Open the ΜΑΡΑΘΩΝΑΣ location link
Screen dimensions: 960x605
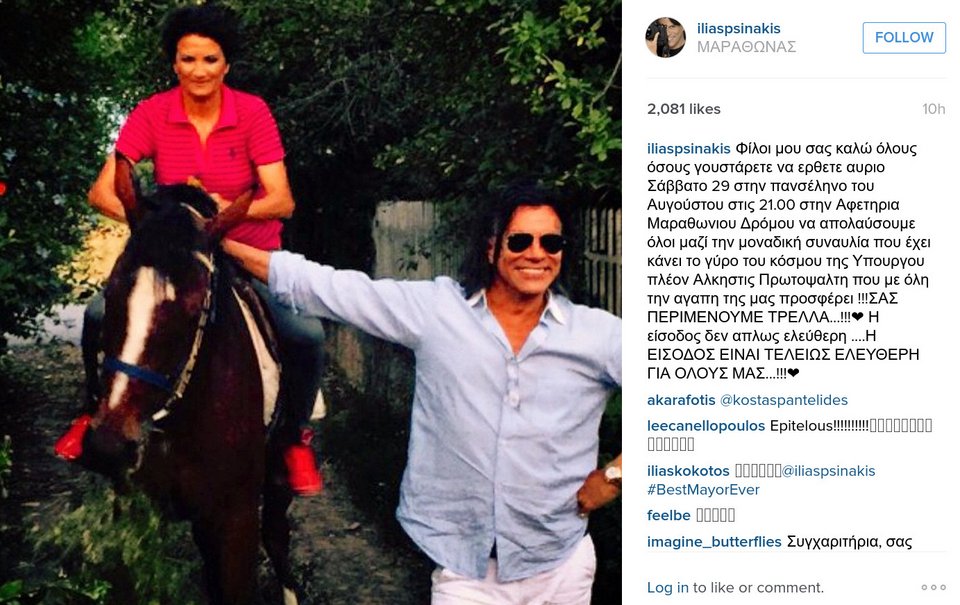[746, 47]
